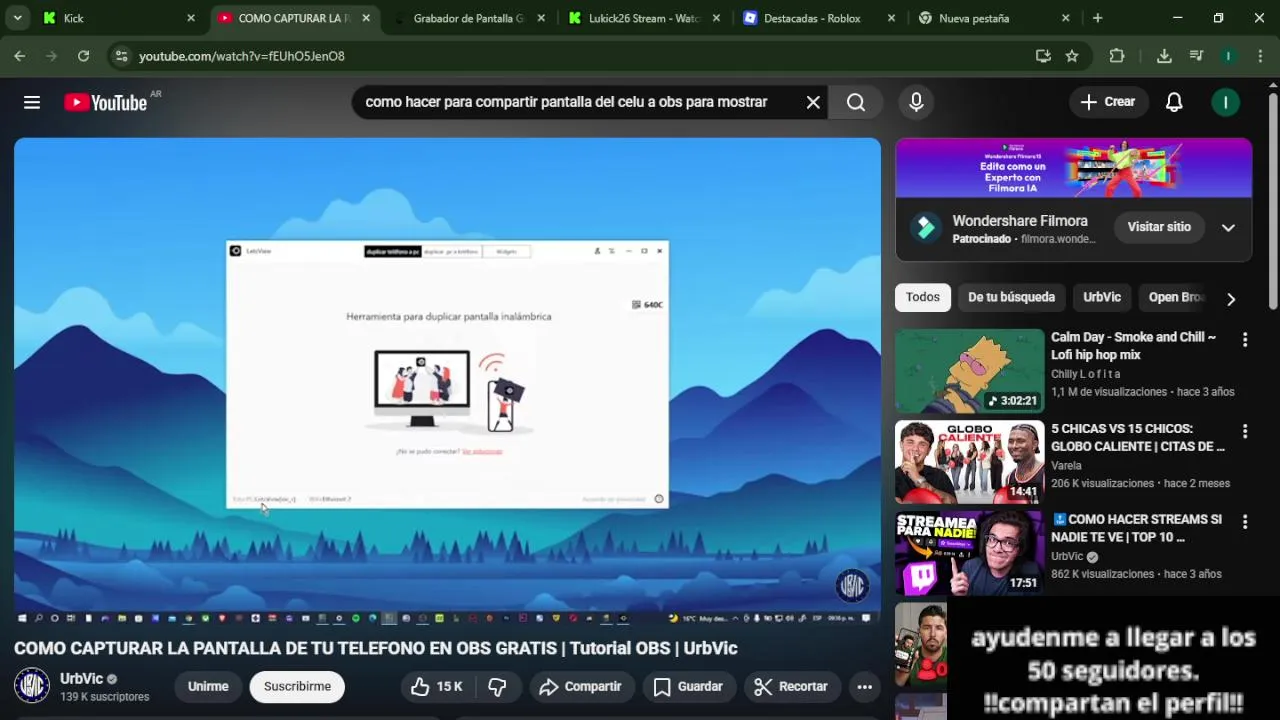Open the account avatar menu in YouTube
The width and height of the screenshot is (1280, 720).
1225,102
